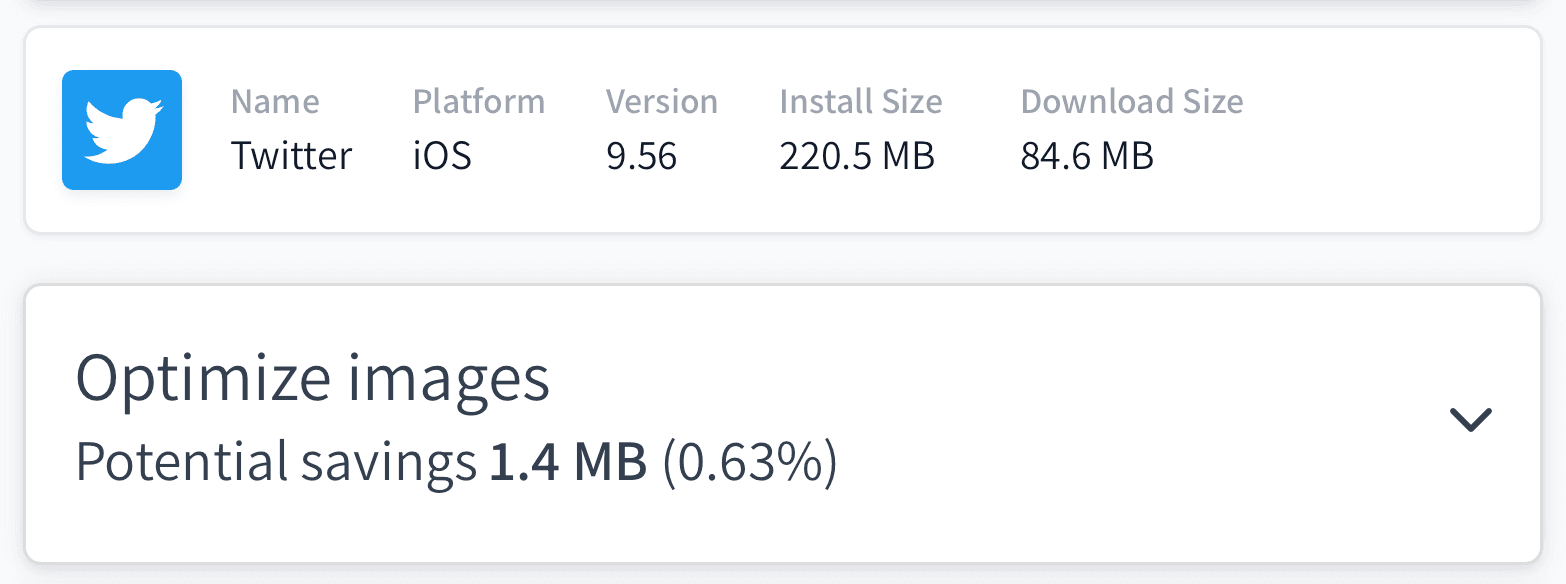Select the app name Twitter

click(291, 155)
